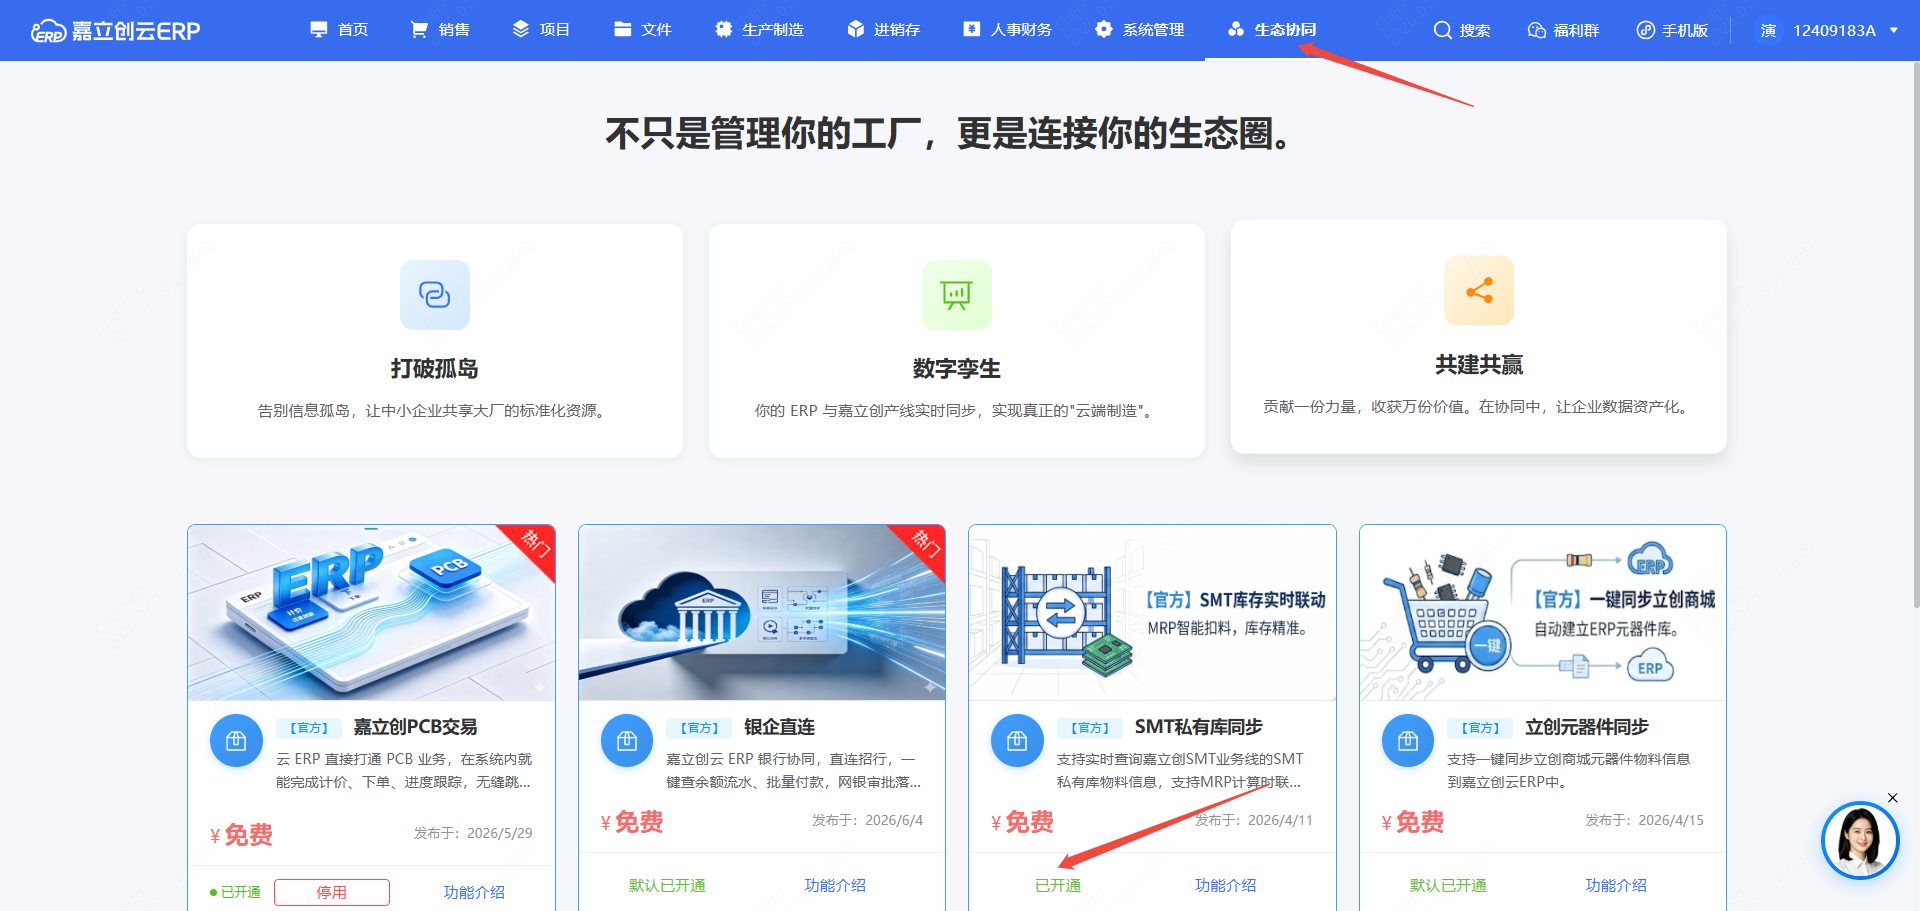Click the 系统管理 settings gear icon
The height and width of the screenshot is (911, 1920).
click(x=1104, y=30)
